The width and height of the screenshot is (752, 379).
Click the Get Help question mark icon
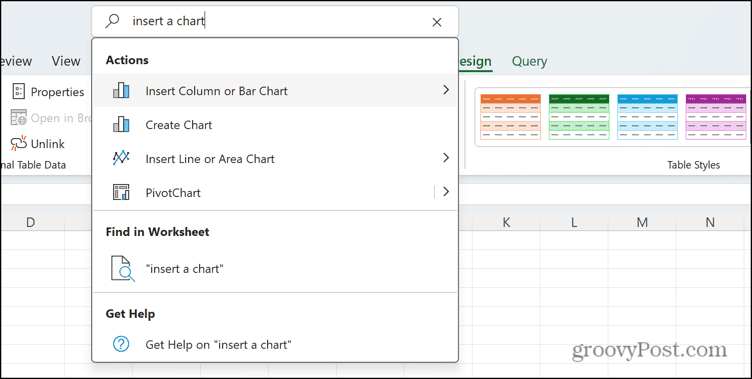[121, 344]
